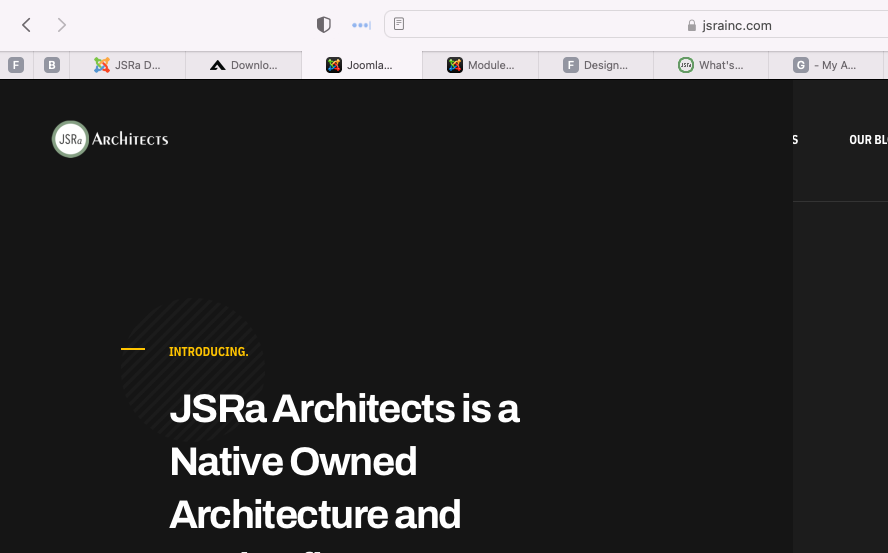Switch to the 'Module...' tab
The image size is (888, 553).
pos(480,65)
